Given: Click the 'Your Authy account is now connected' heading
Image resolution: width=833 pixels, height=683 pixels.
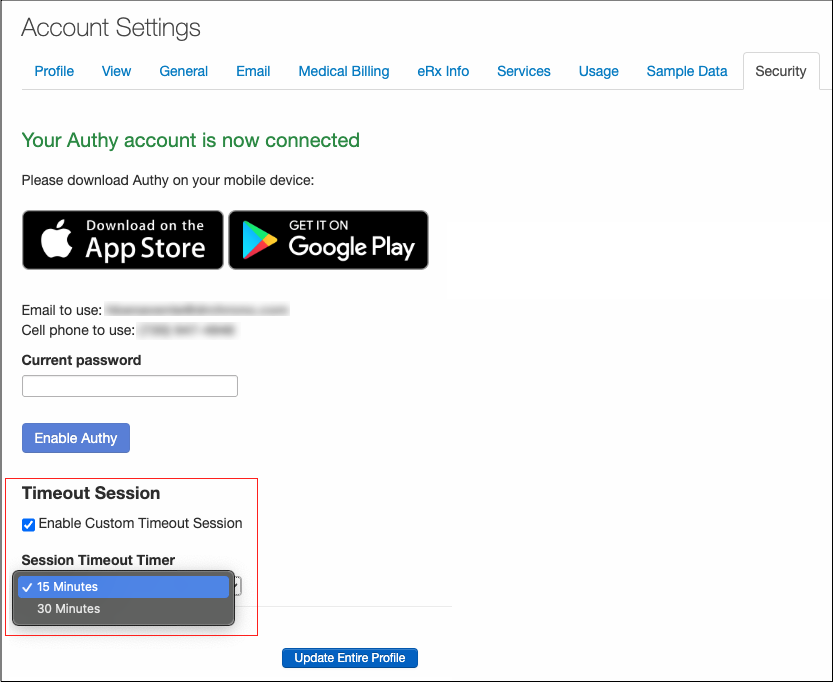Looking at the screenshot, I should coord(191,140).
